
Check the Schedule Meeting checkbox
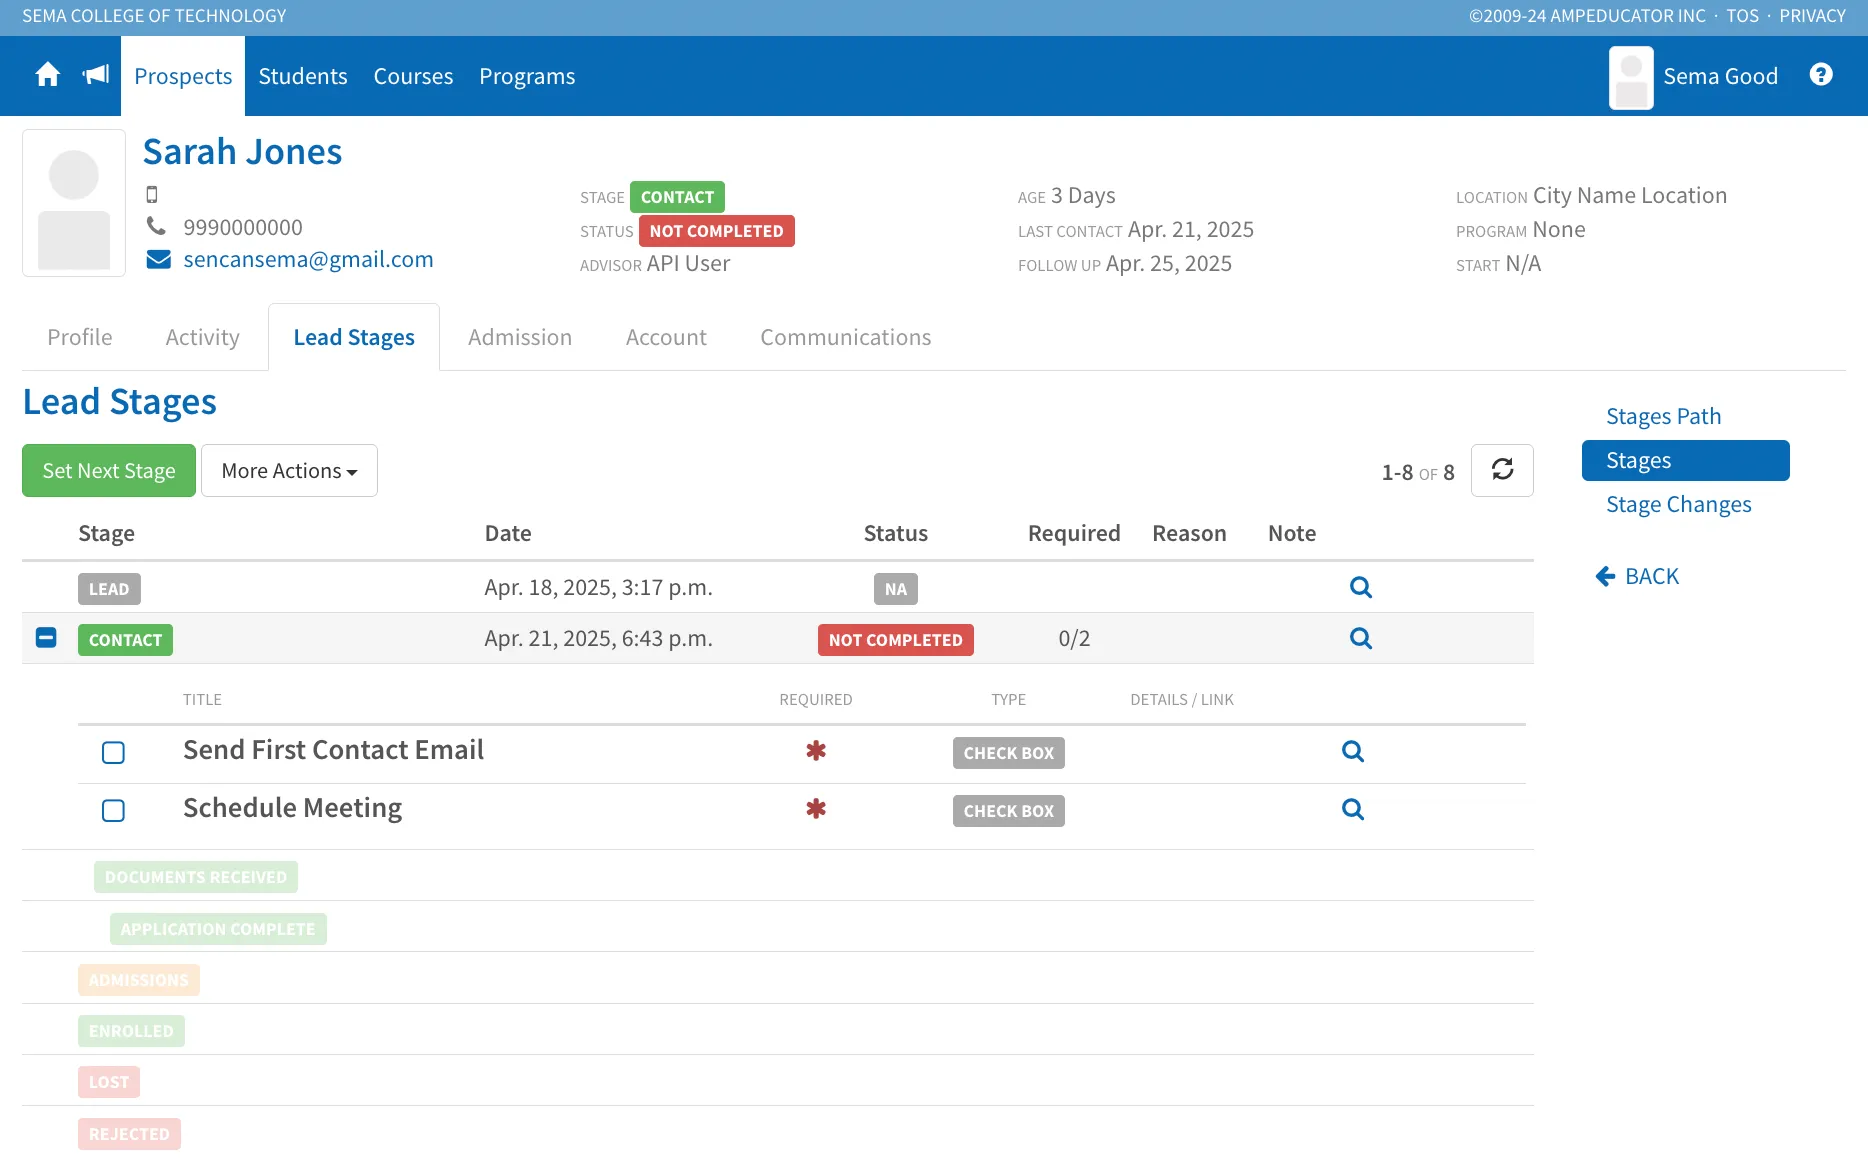[x=113, y=810]
